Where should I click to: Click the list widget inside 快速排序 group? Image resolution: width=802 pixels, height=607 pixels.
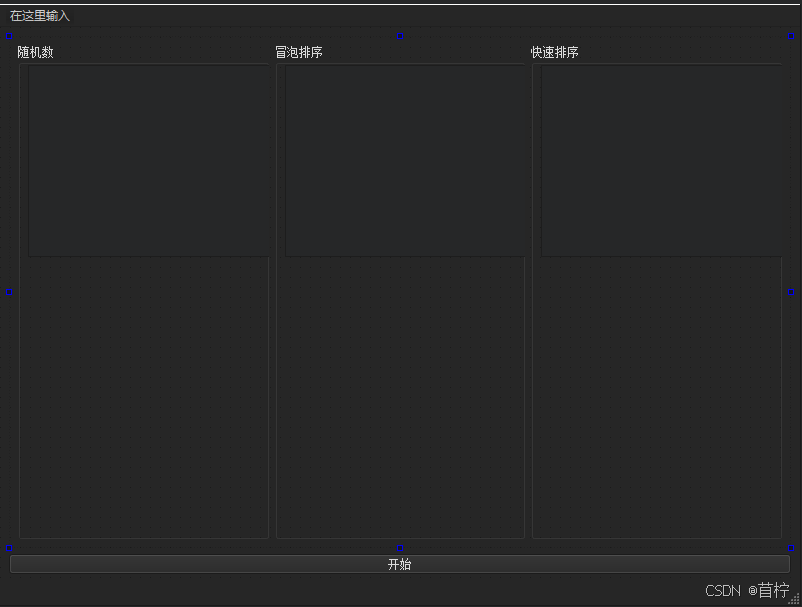pos(661,161)
